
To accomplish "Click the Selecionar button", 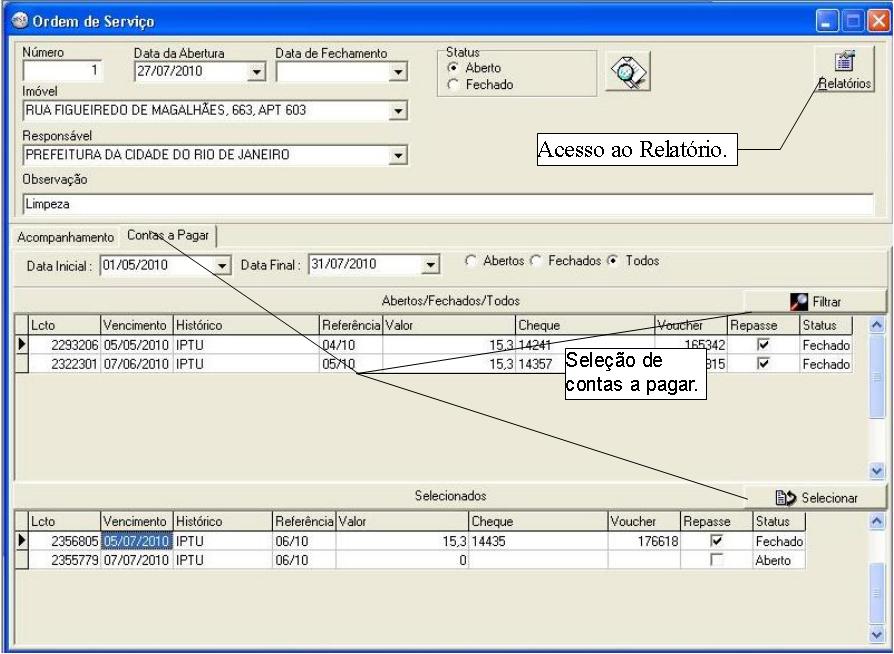I will pos(815,497).
